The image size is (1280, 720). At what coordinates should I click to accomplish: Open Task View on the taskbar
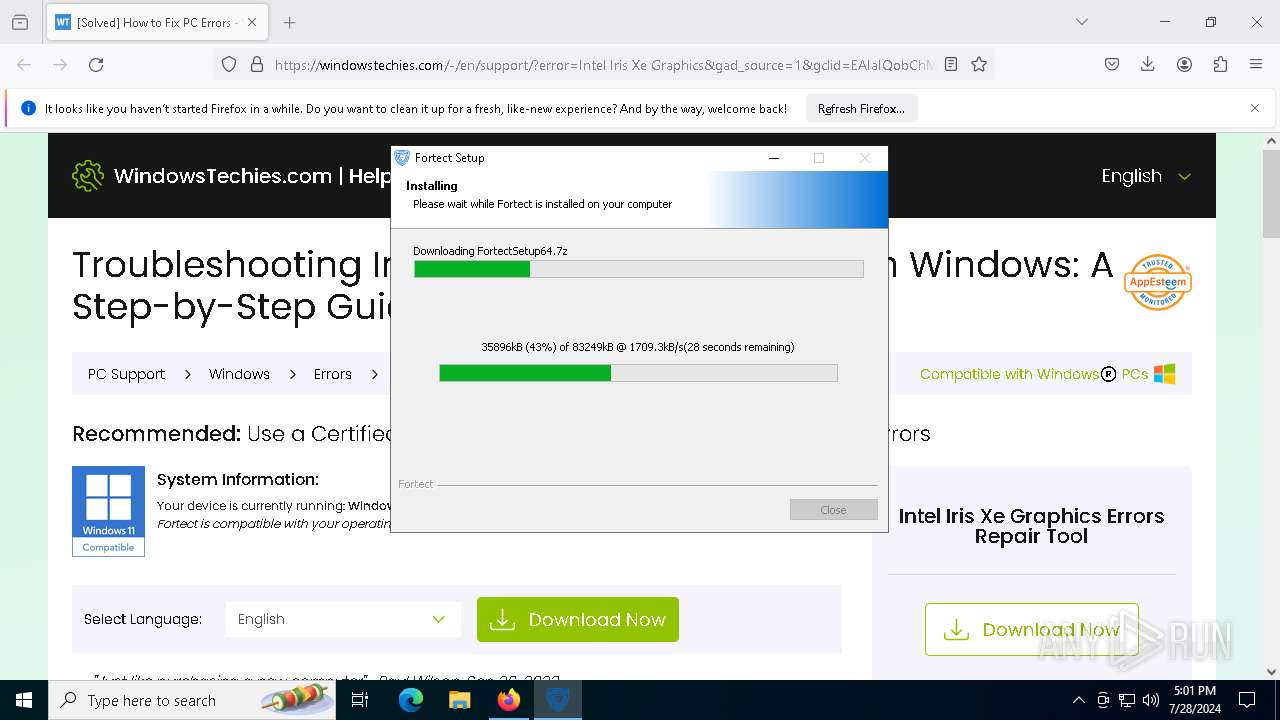point(360,700)
